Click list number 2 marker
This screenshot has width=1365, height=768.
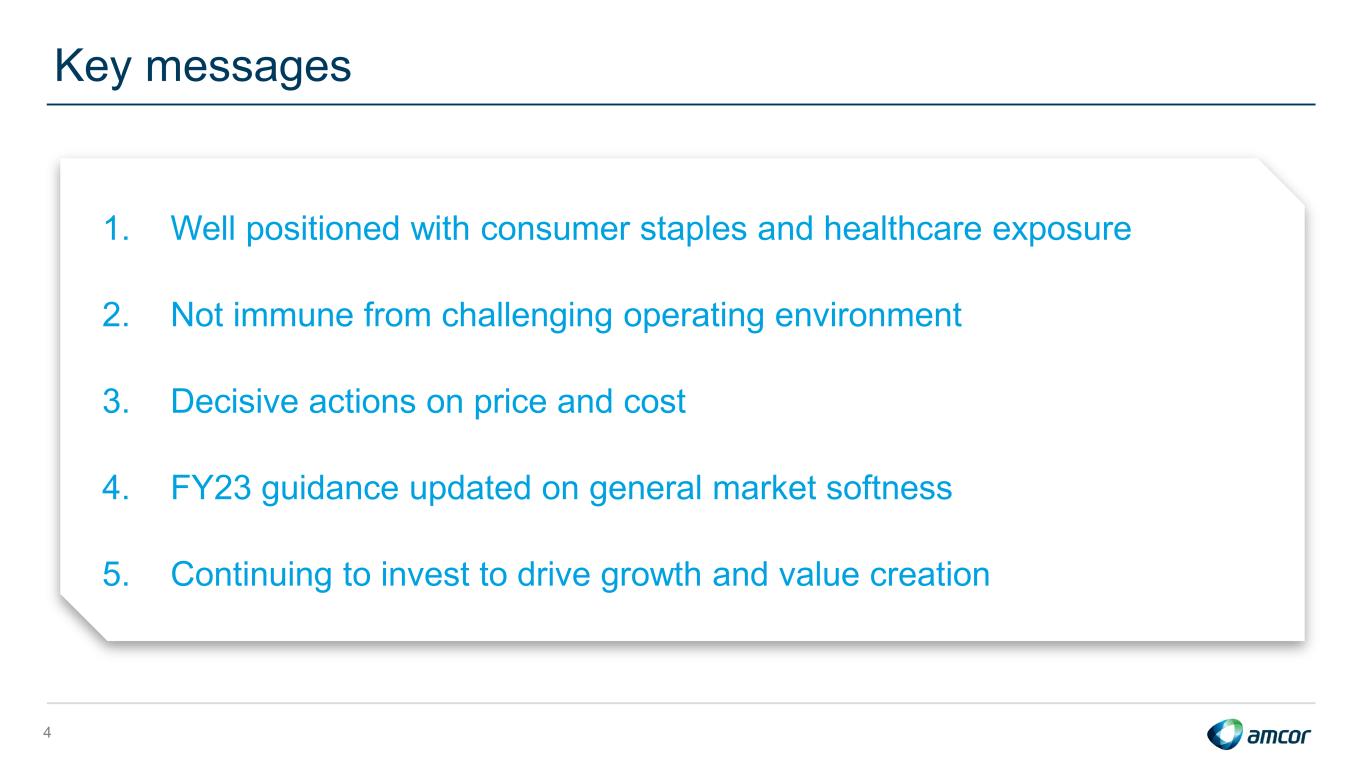[x=115, y=315]
